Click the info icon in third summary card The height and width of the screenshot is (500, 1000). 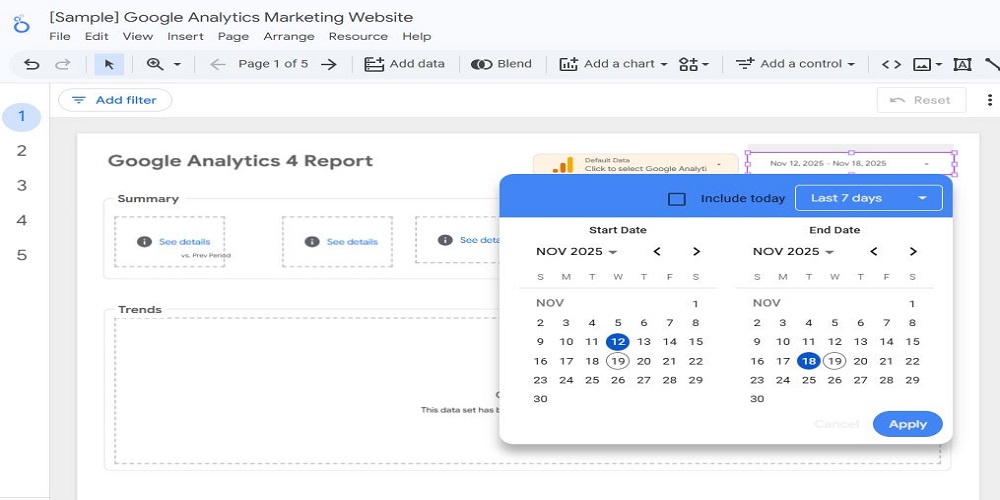445,240
